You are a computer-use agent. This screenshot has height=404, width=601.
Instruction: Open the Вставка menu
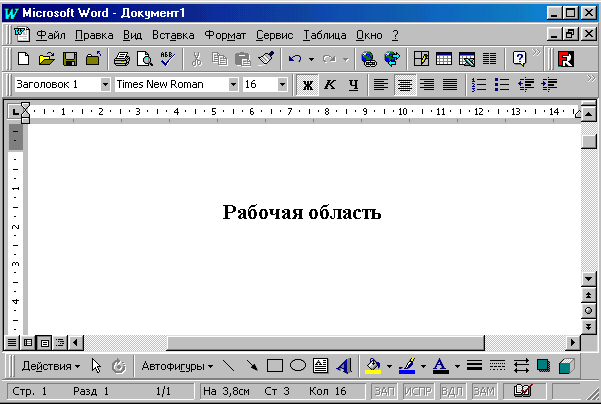coord(173,35)
